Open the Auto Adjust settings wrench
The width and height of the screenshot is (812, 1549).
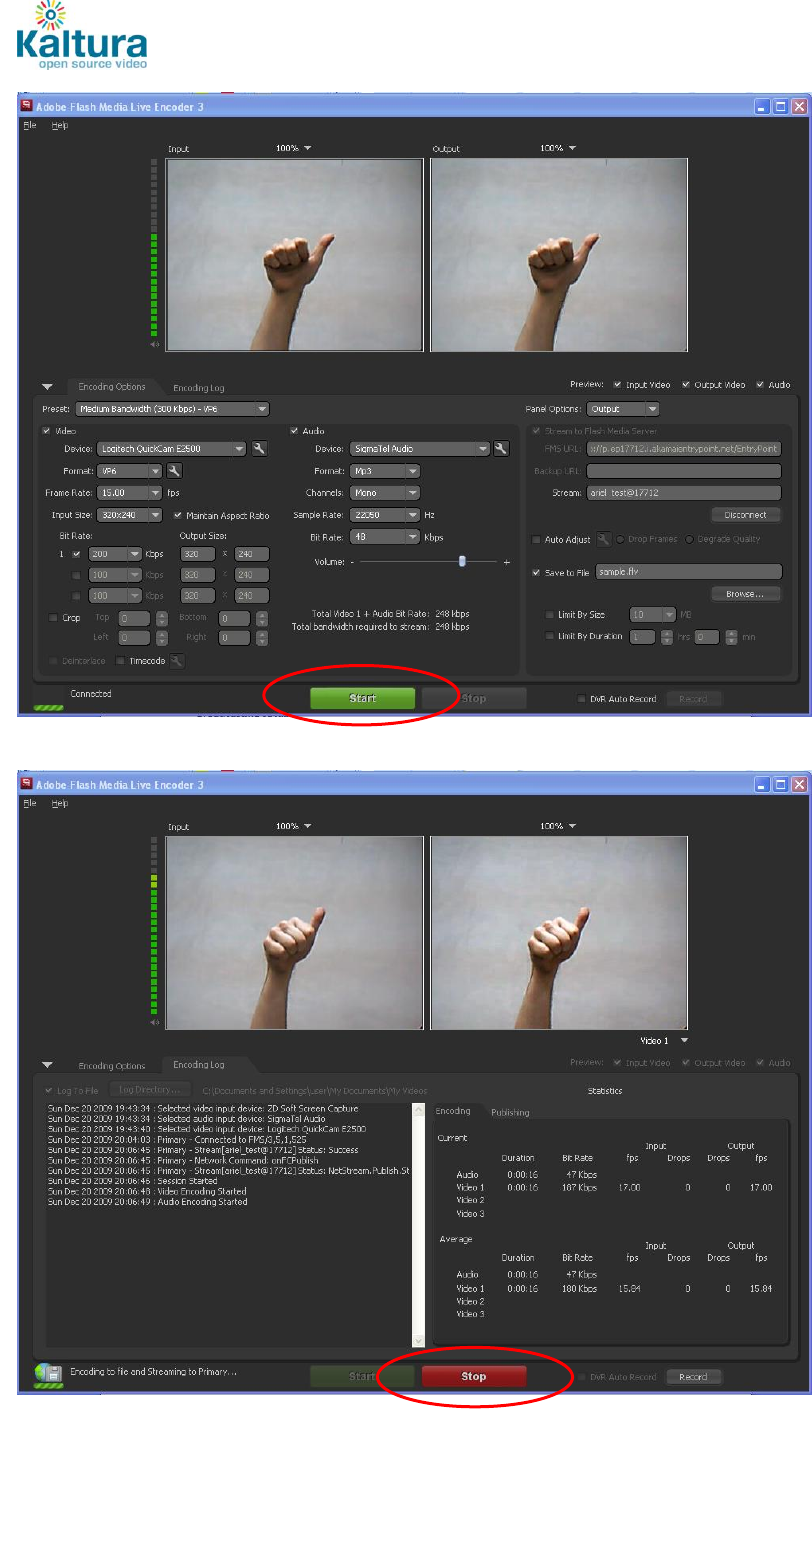604,539
